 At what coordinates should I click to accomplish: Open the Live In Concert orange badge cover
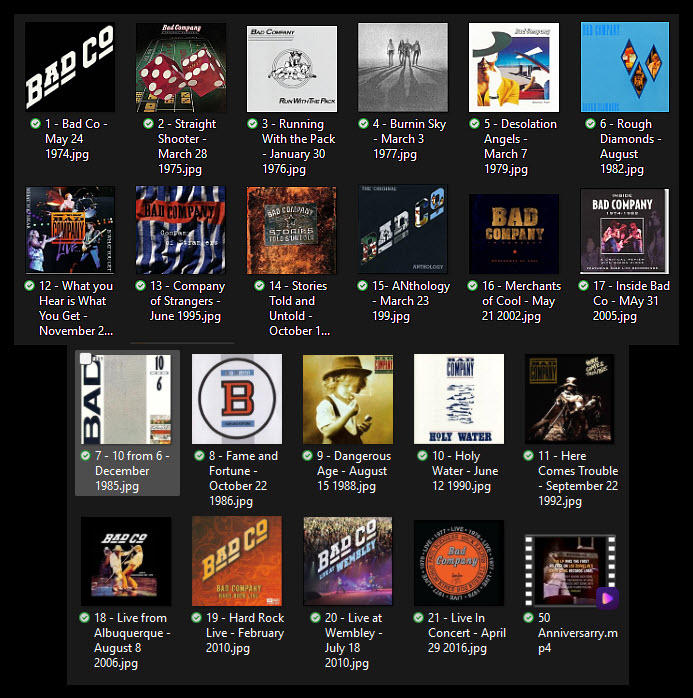coord(459,563)
